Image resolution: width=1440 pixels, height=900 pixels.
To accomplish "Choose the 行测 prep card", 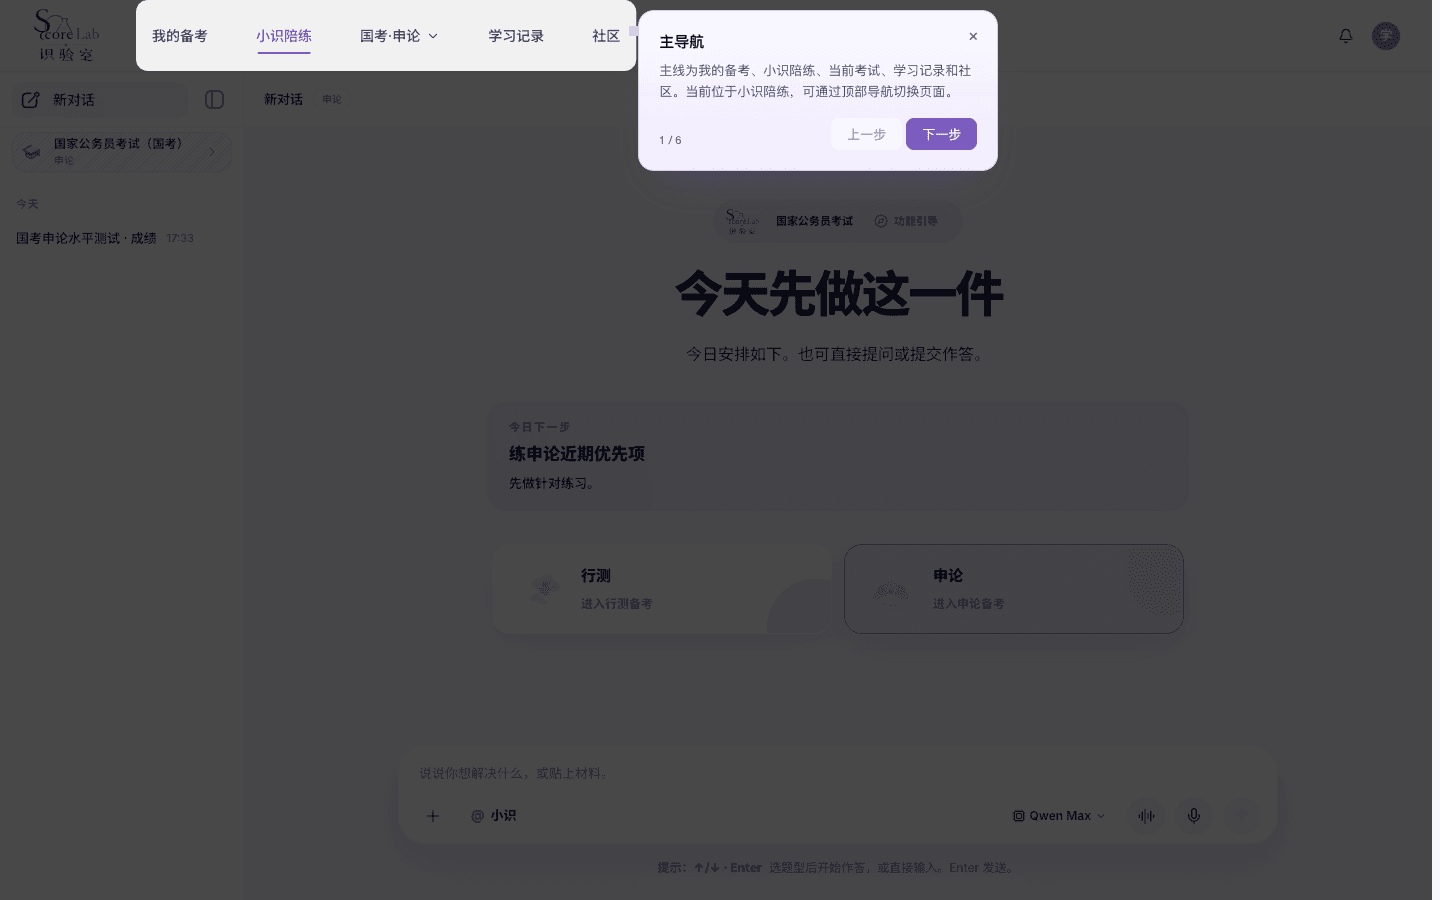I will [662, 589].
